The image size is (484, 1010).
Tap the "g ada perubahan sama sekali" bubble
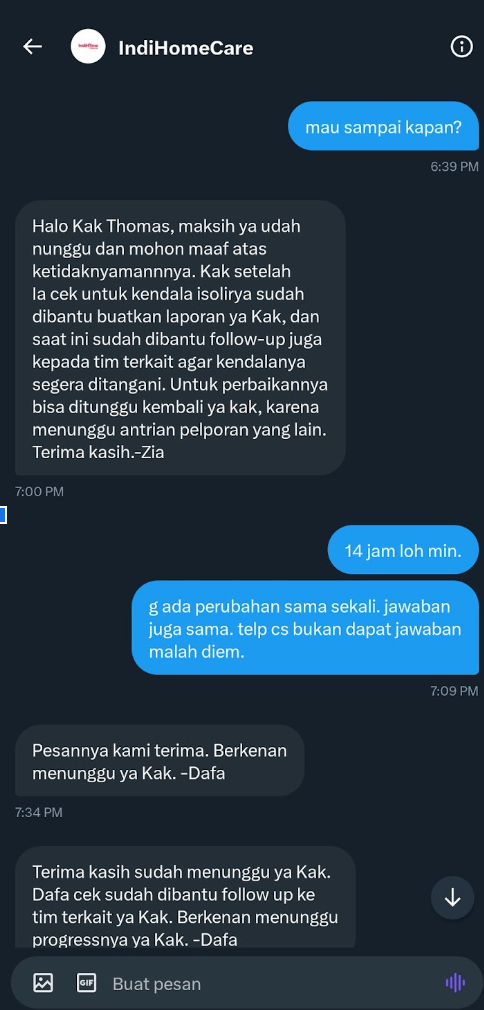[305, 627]
